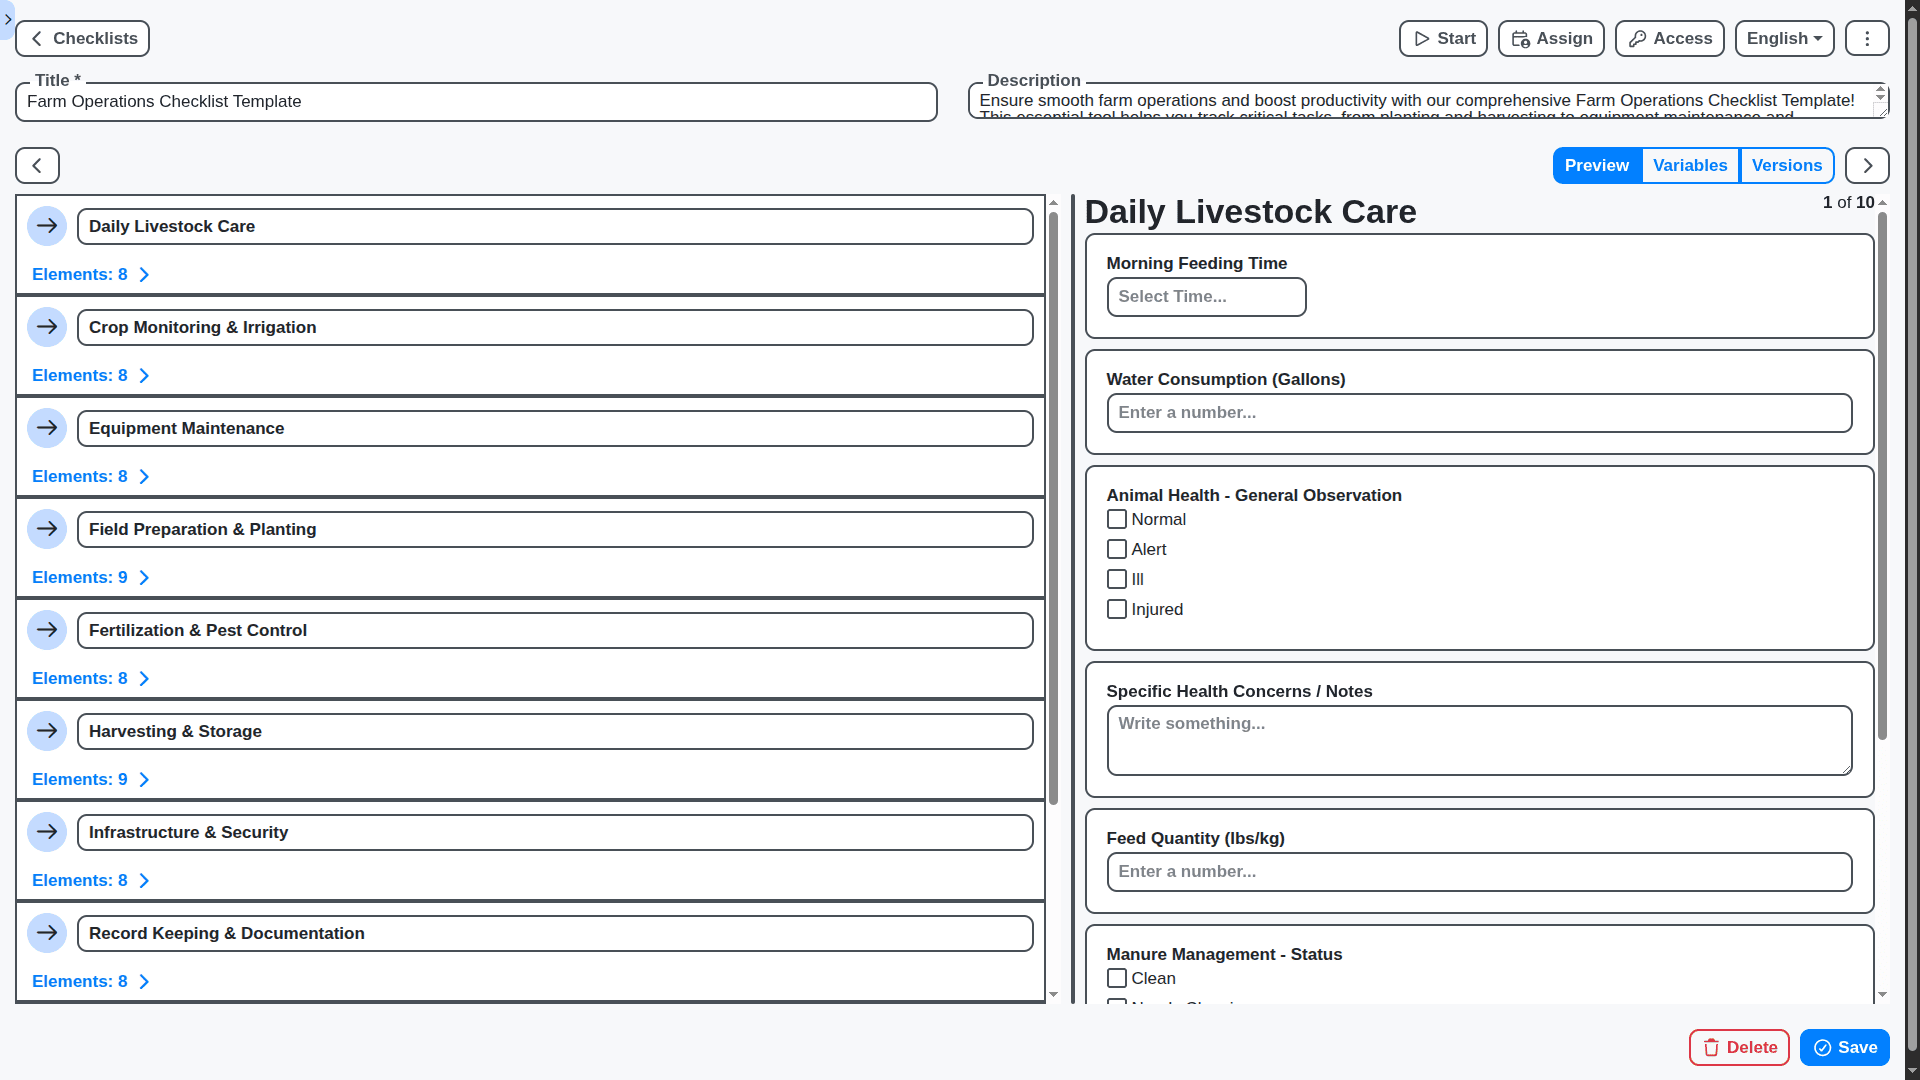Expand Elements under Crop Monitoring & Irrigation
Viewport: 1920px width, 1080px height.
(90, 375)
